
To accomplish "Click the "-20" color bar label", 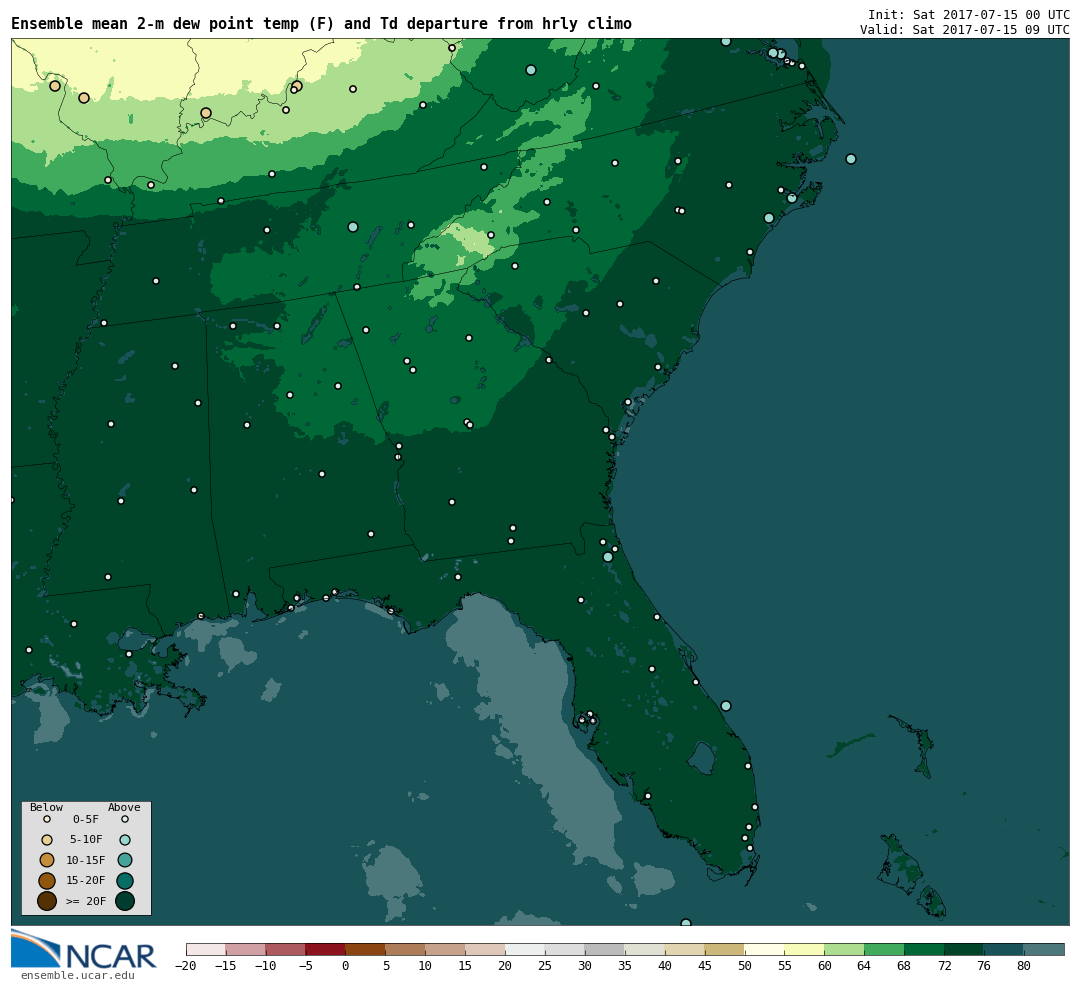I will click(x=185, y=966).
